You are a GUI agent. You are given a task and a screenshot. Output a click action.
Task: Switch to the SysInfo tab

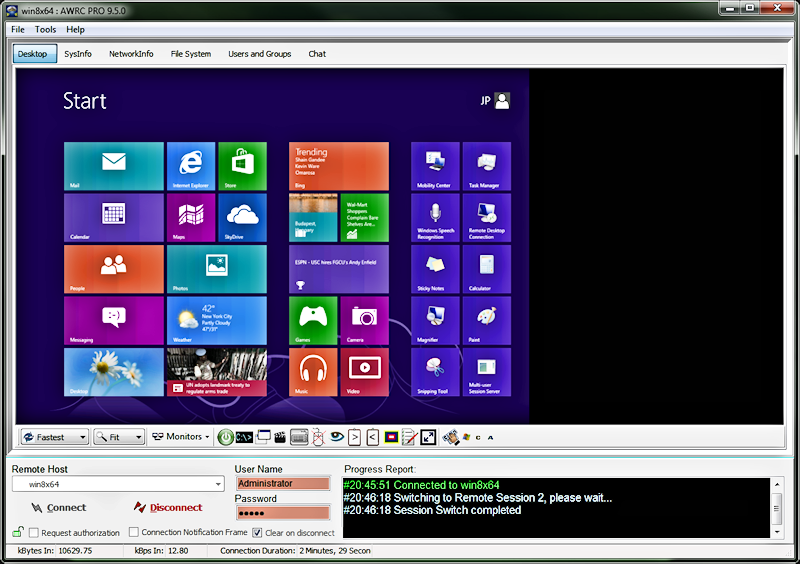[x=78, y=54]
